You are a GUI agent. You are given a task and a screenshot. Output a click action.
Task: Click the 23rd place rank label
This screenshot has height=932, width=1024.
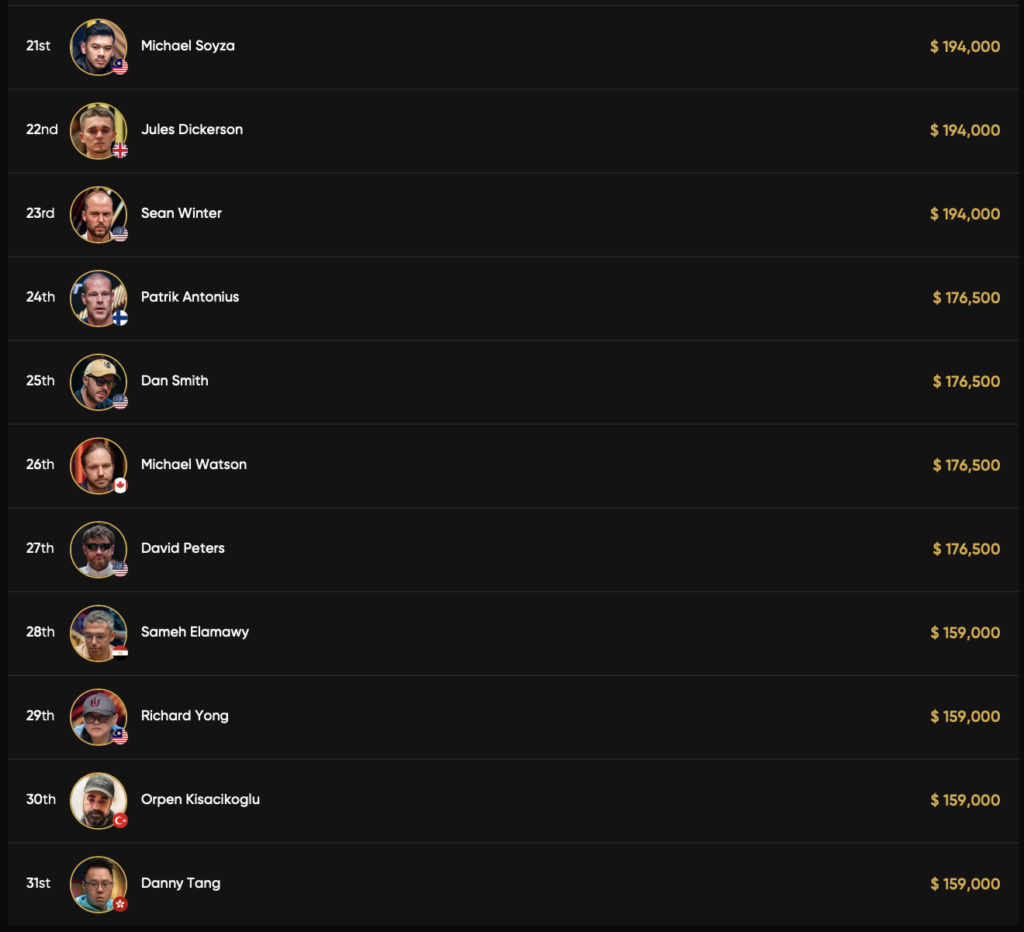coord(41,213)
